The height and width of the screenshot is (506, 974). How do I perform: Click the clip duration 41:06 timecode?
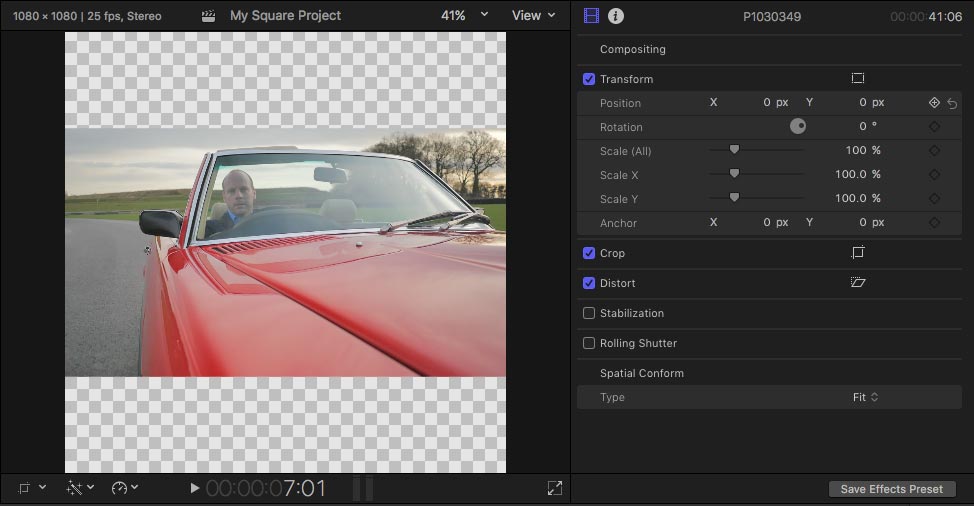926,17
